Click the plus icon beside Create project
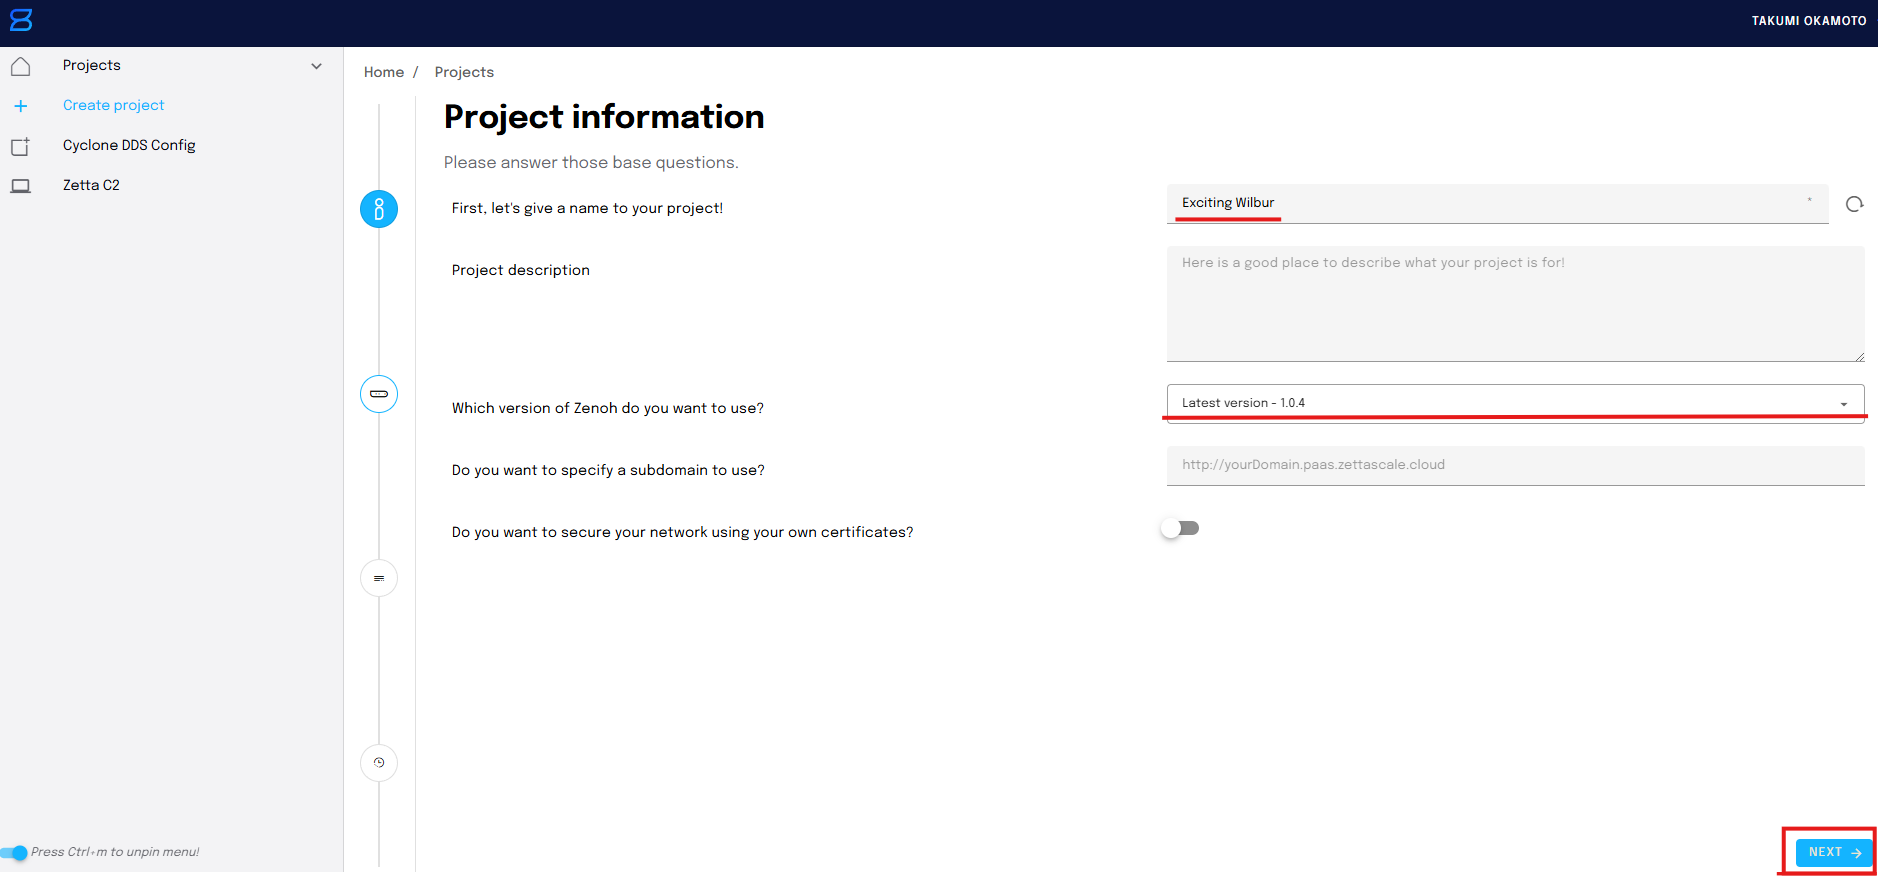Image resolution: width=1878 pixels, height=876 pixels. [21, 106]
